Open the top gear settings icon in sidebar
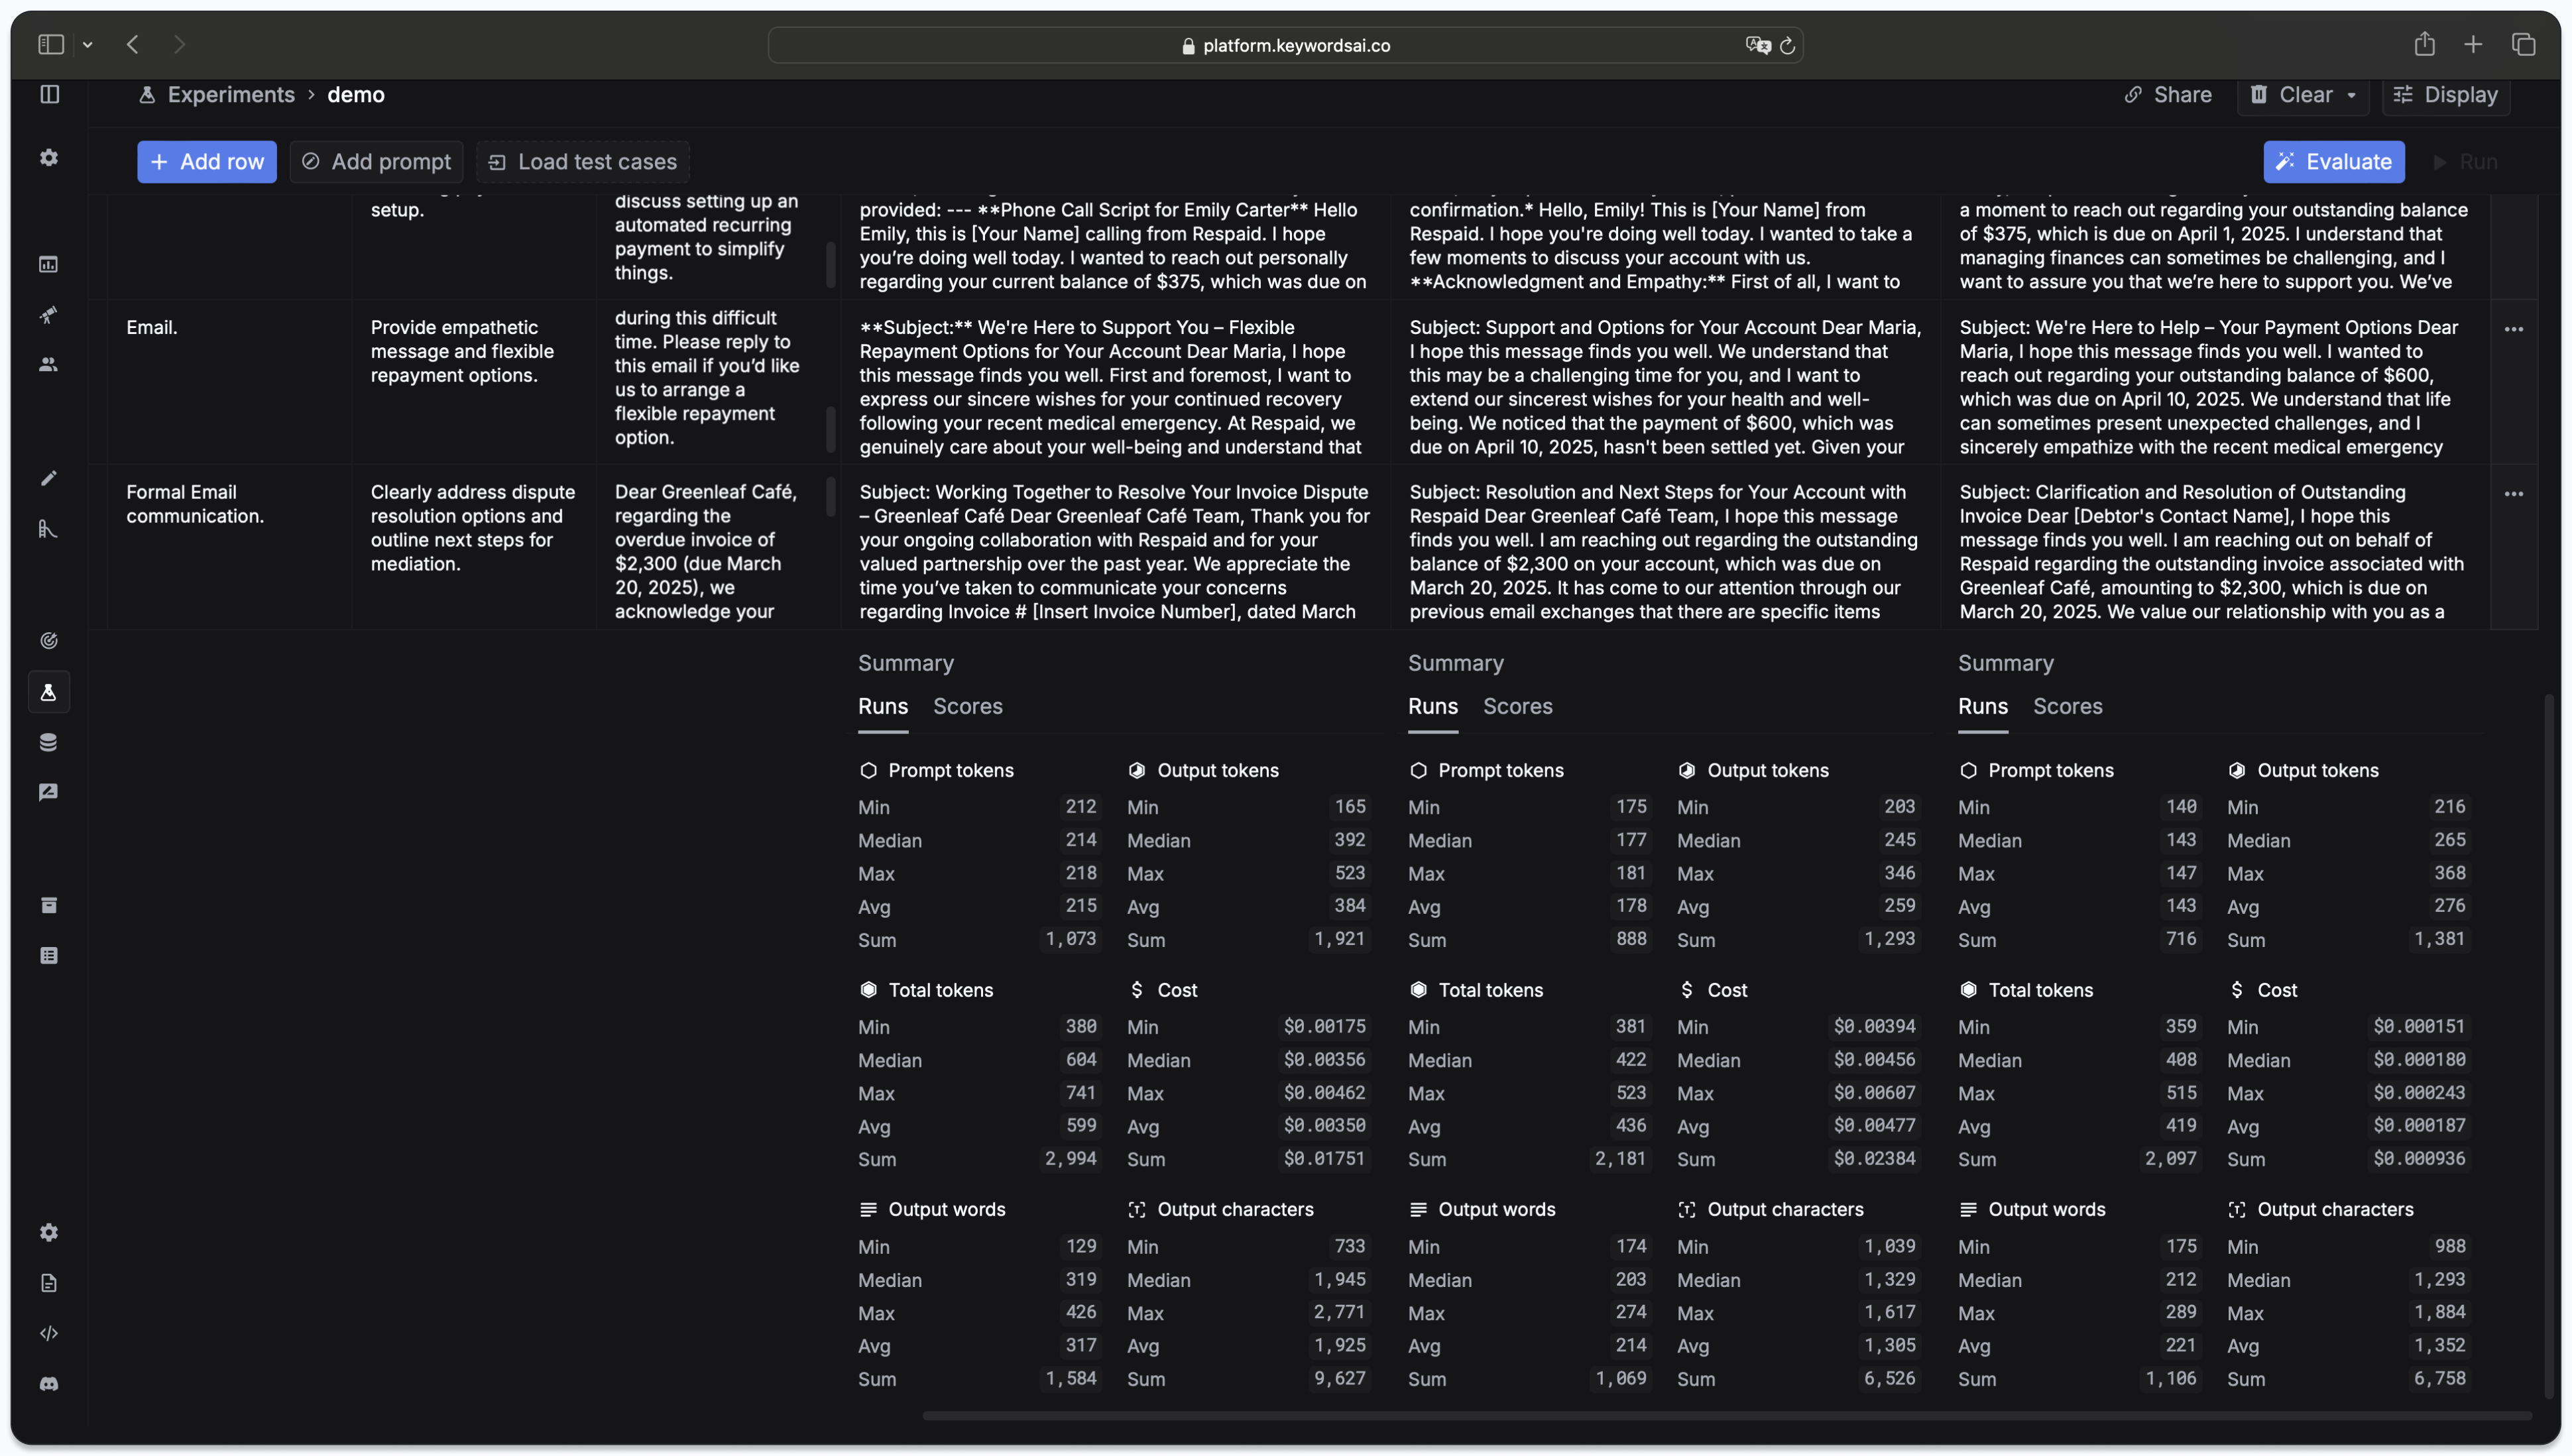 pyautogui.click(x=49, y=158)
